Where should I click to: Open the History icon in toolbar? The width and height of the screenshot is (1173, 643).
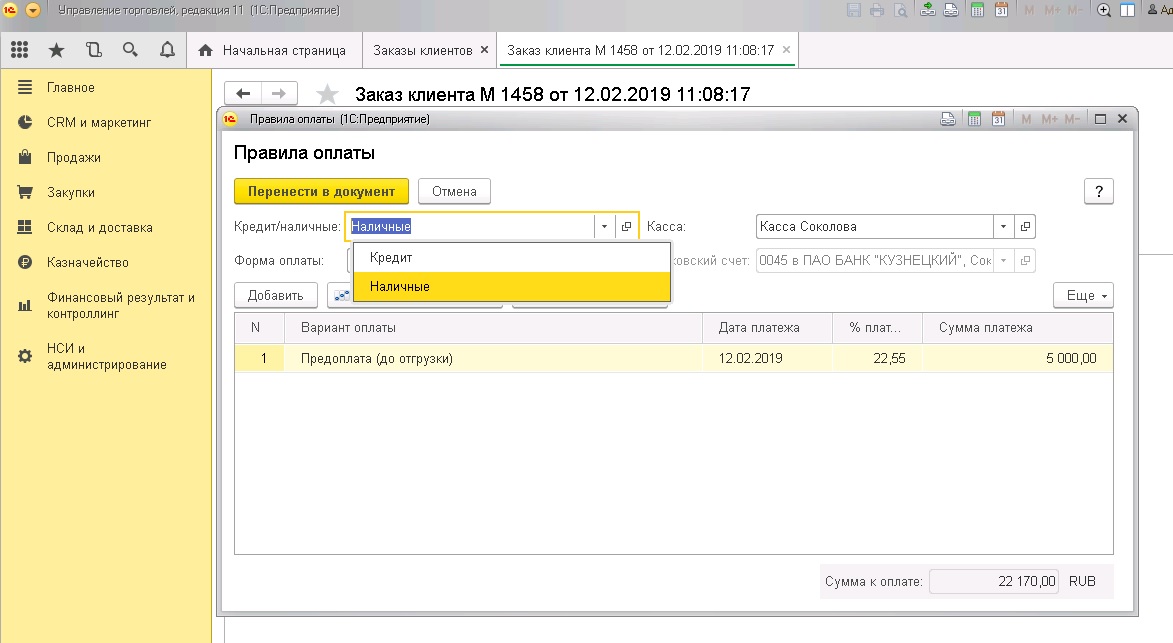[93, 50]
